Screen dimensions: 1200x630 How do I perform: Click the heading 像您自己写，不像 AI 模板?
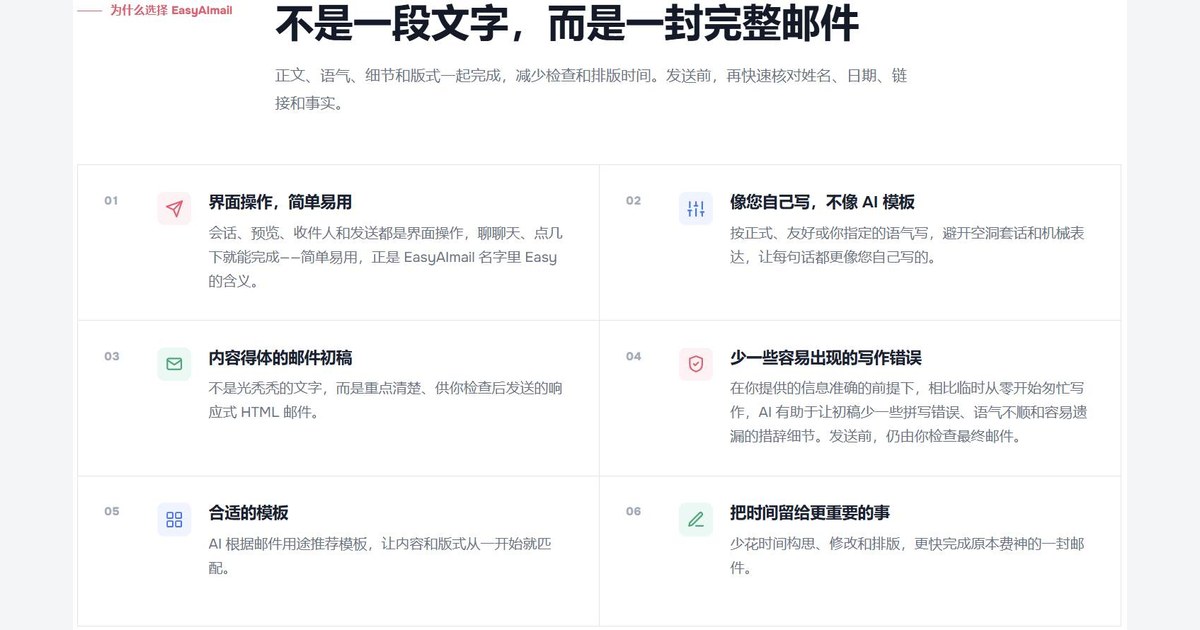click(822, 202)
